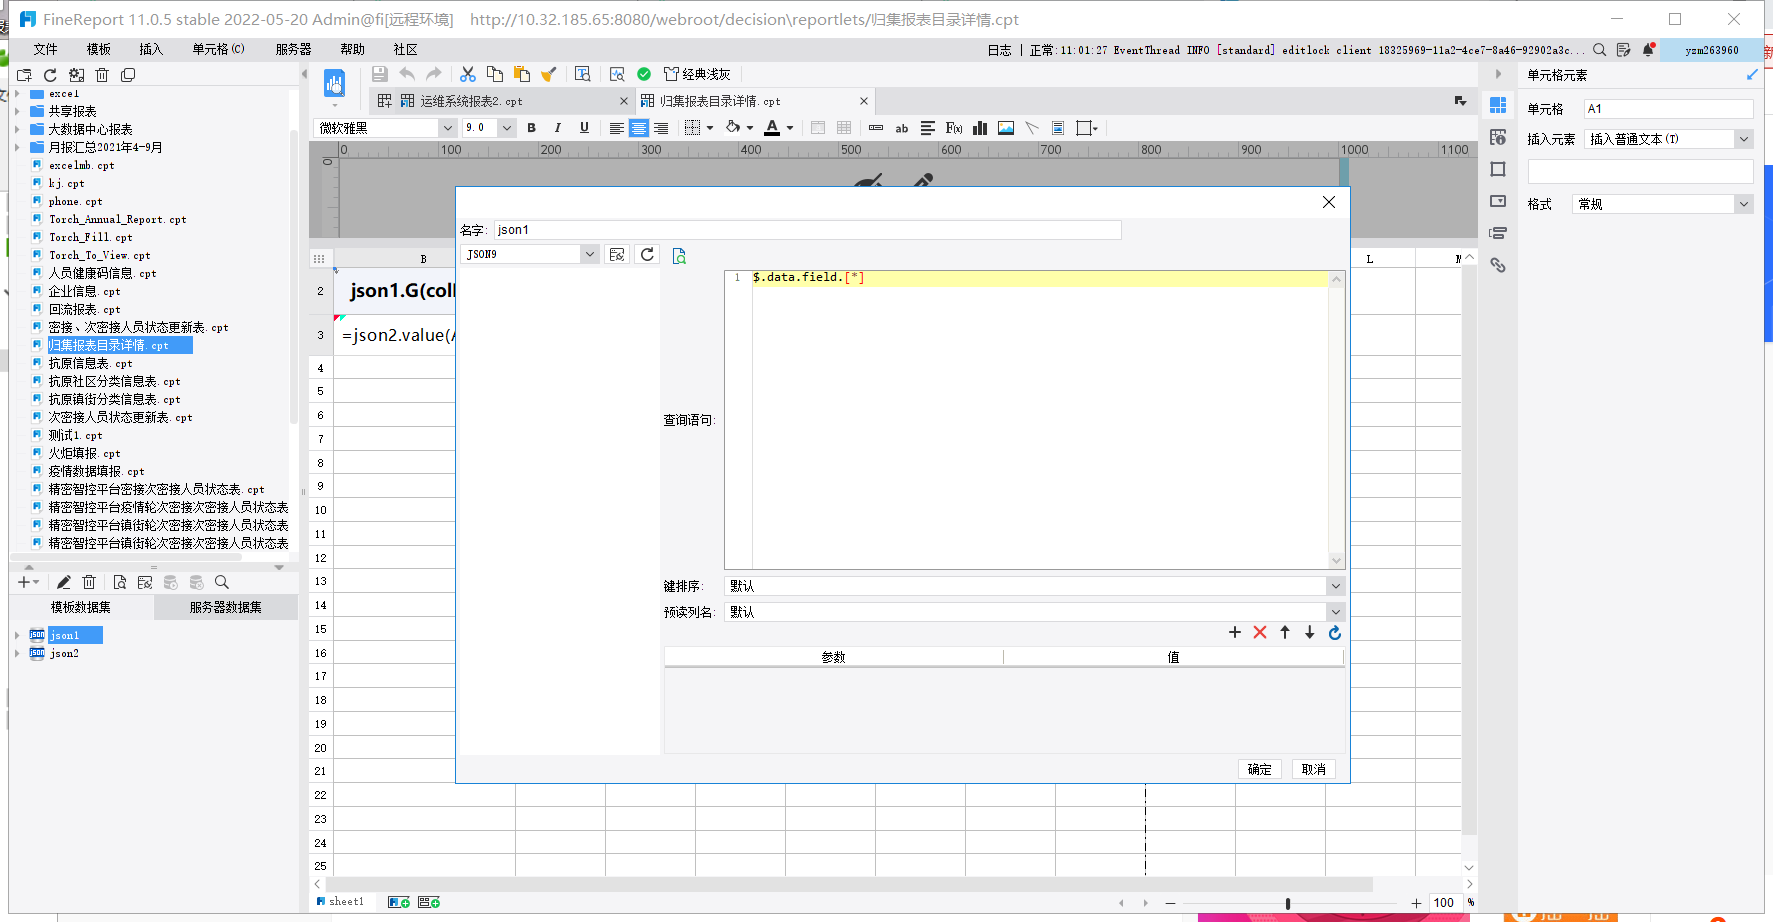Image resolution: width=1773 pixels, height=922 pixels.
Task: Move parameter down arrow icon
Action: [1309, 632]
